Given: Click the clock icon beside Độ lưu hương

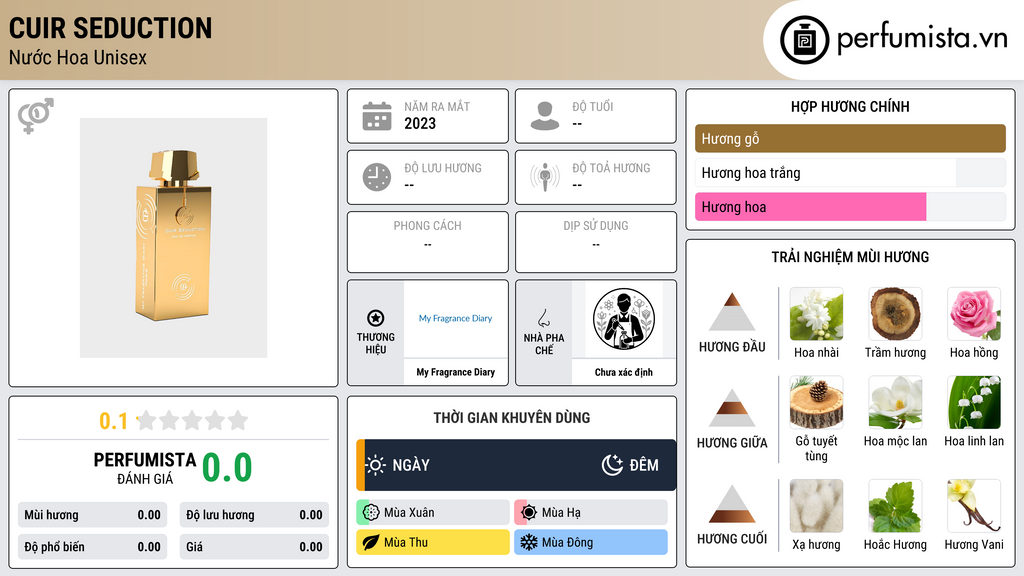Looking at the screenshot, I should point(377,177).
